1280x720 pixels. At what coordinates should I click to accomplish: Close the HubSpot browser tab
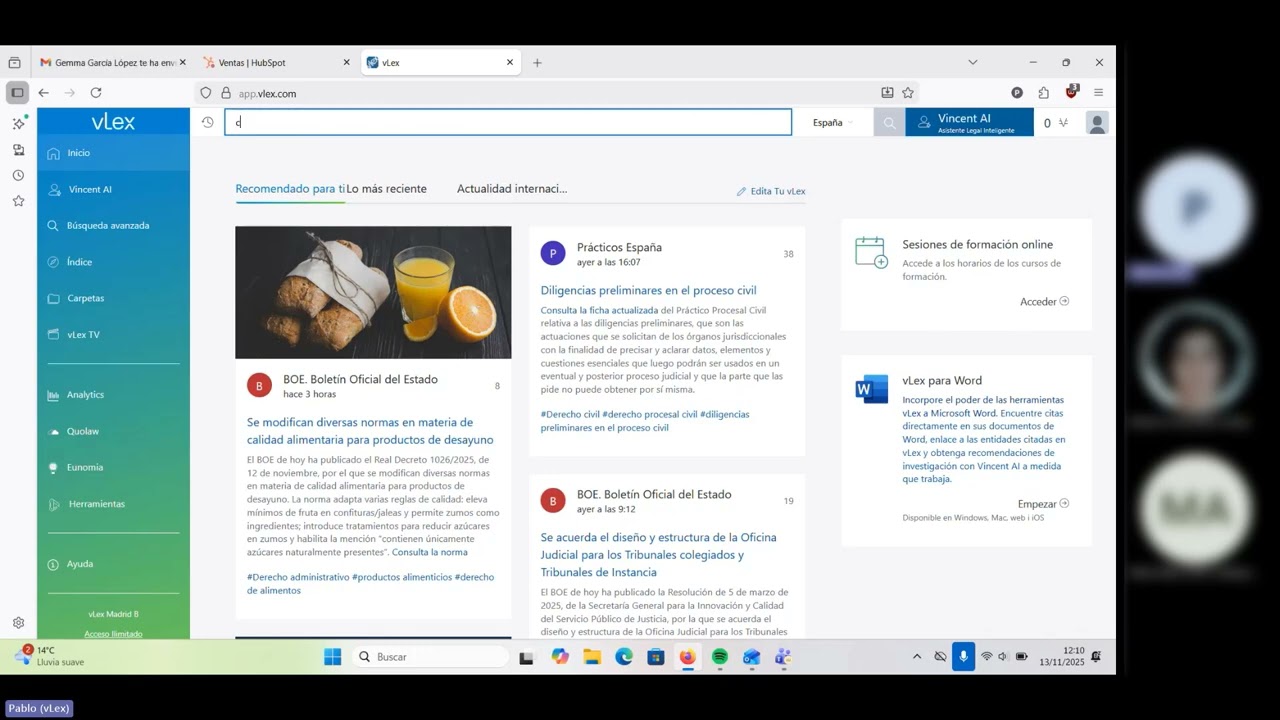(346, 62)
